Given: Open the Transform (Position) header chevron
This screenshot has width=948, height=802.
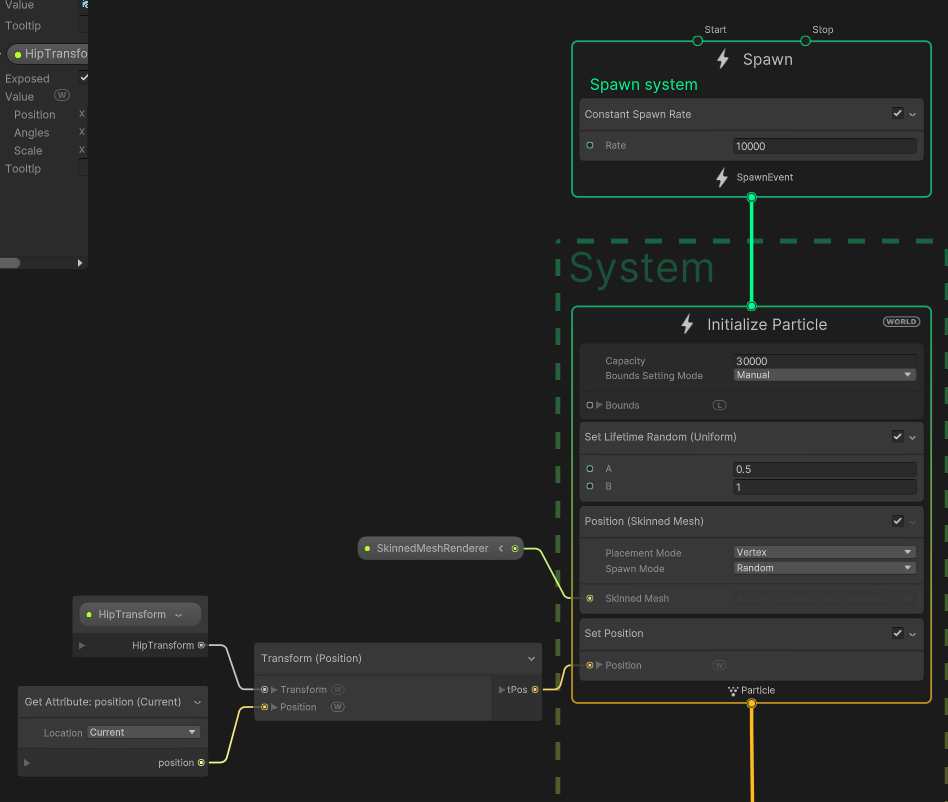Looking at the screenshot, I should point(532,658).
